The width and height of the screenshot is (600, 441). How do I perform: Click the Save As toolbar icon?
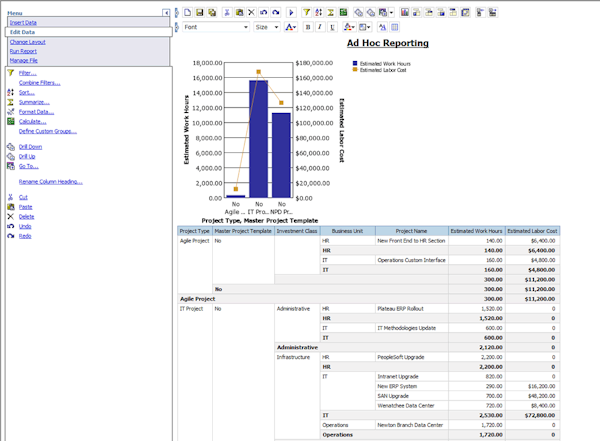click(212, 13)
